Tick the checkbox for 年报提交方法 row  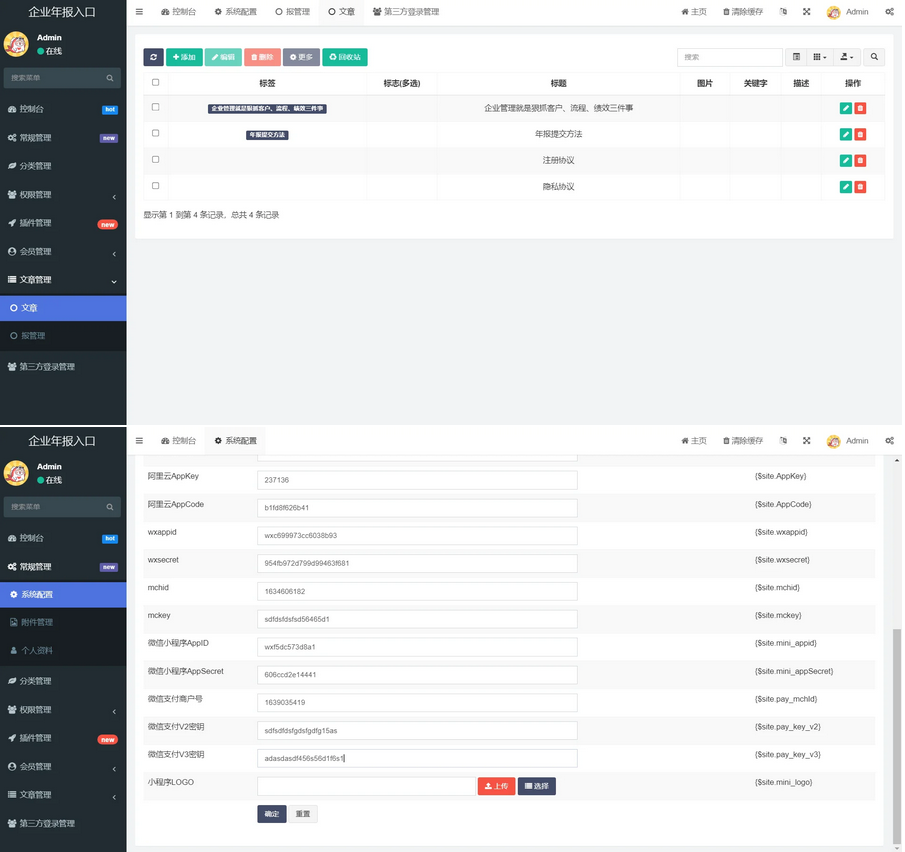[x=155, y=133]
